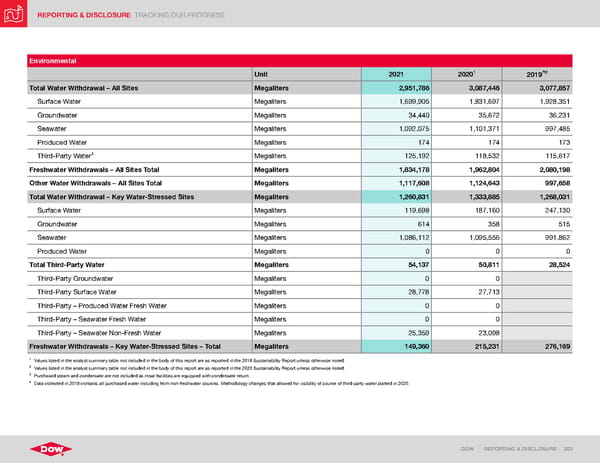Select Third-Party – Produced Water Fresh Water label
Image resolution: width=600 pixels, height=463 pixels.
tap(102, 305)
